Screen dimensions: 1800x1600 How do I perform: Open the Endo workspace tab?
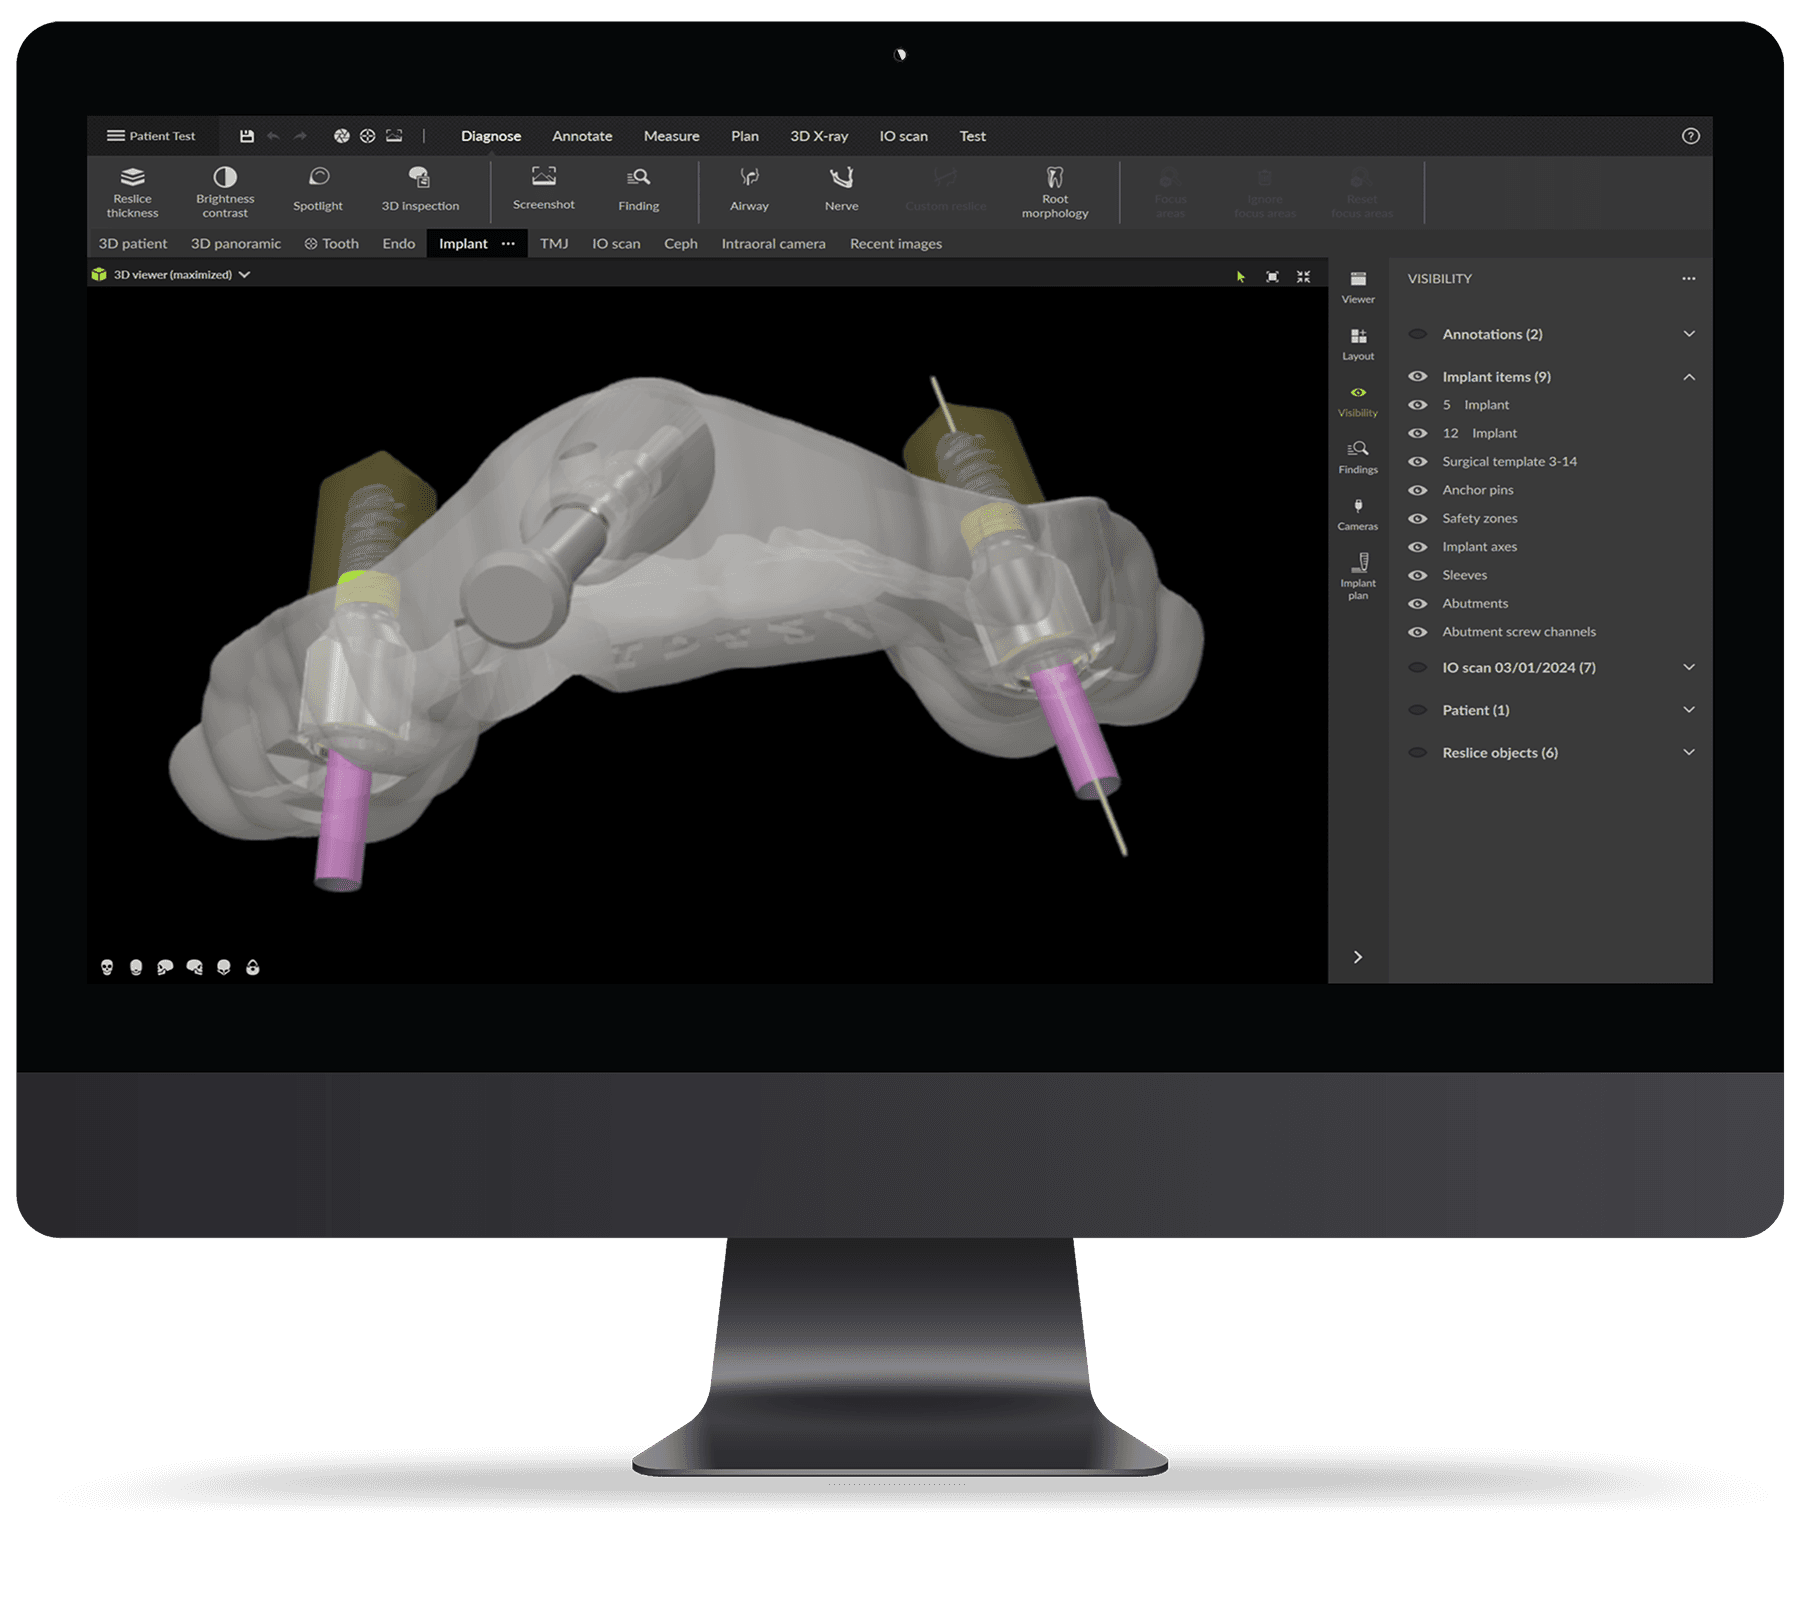(x=398, y=244)
